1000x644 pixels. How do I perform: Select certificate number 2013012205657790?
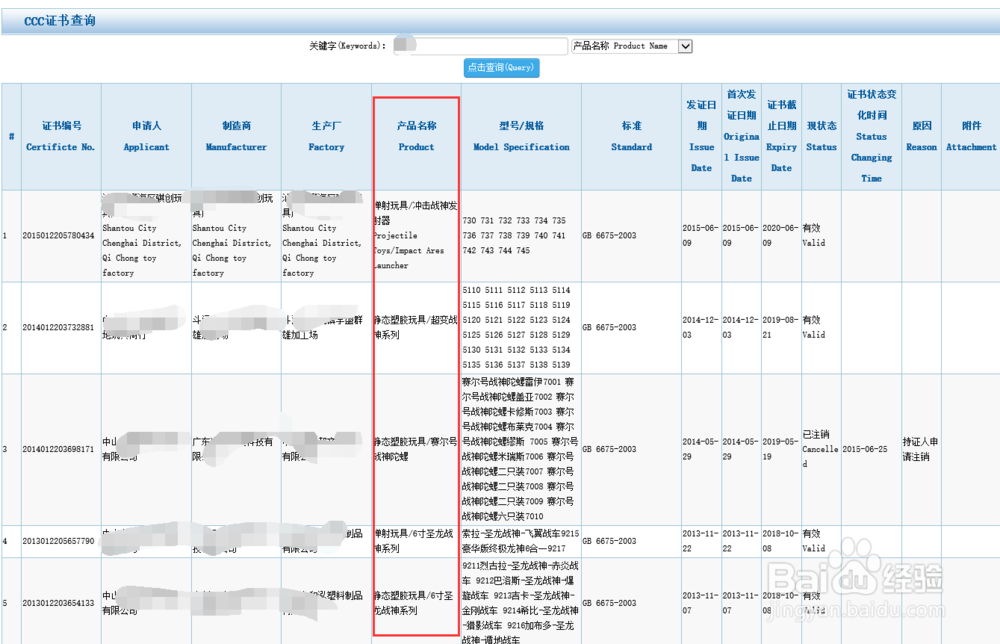tap(59, 541)
